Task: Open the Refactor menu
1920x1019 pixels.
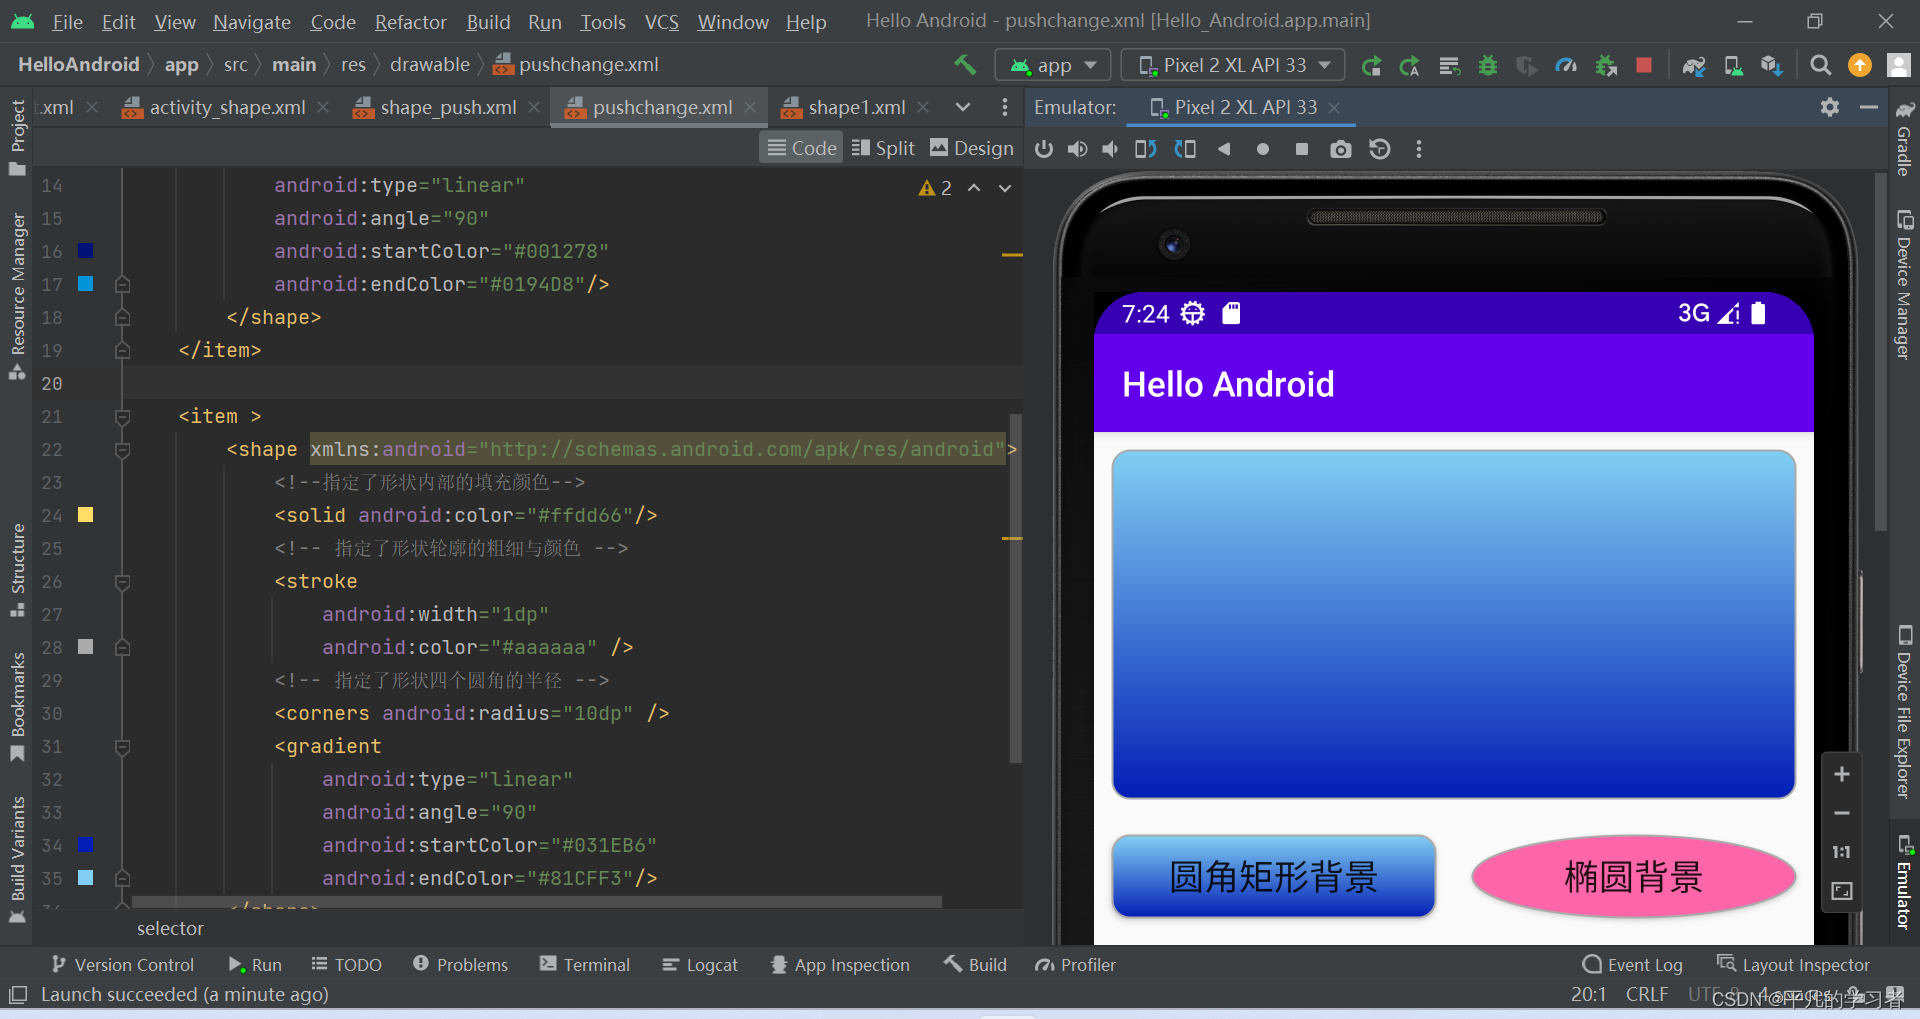Action: 409,21
